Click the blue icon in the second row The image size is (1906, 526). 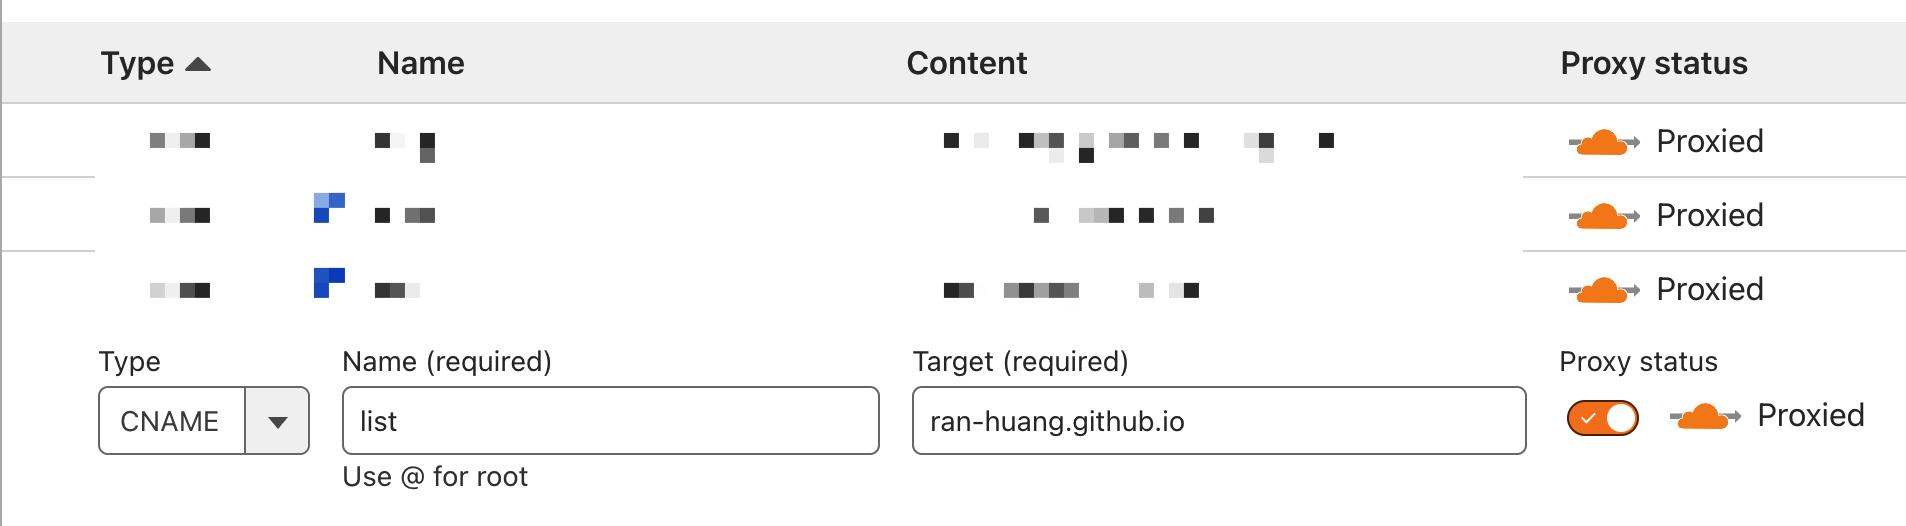click(329, 208)
